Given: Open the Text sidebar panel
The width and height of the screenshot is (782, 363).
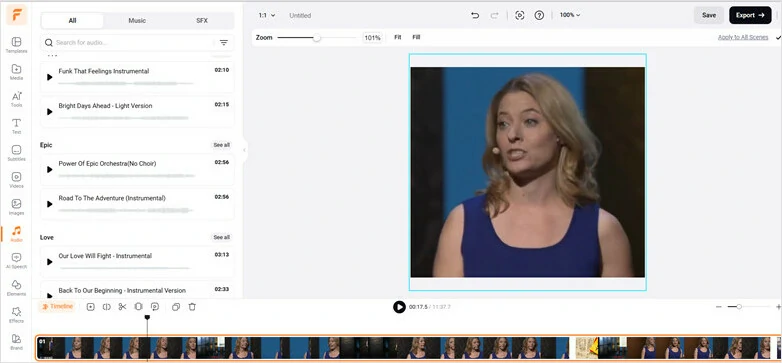Looking at the screenshot, I should pos(16,126).
